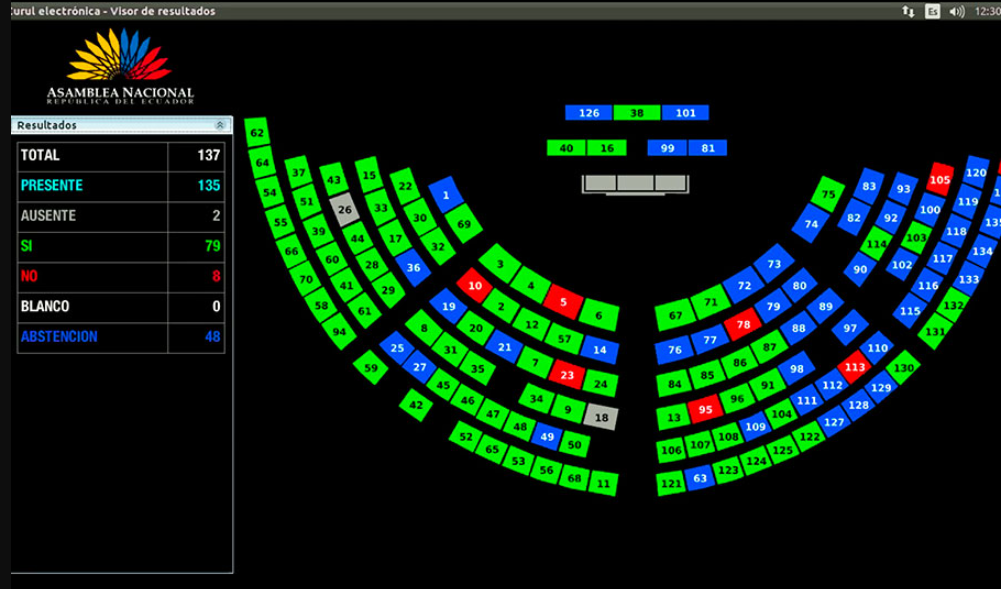
Task: Click the network connection icon in top bar
Action: pos(907,11)
